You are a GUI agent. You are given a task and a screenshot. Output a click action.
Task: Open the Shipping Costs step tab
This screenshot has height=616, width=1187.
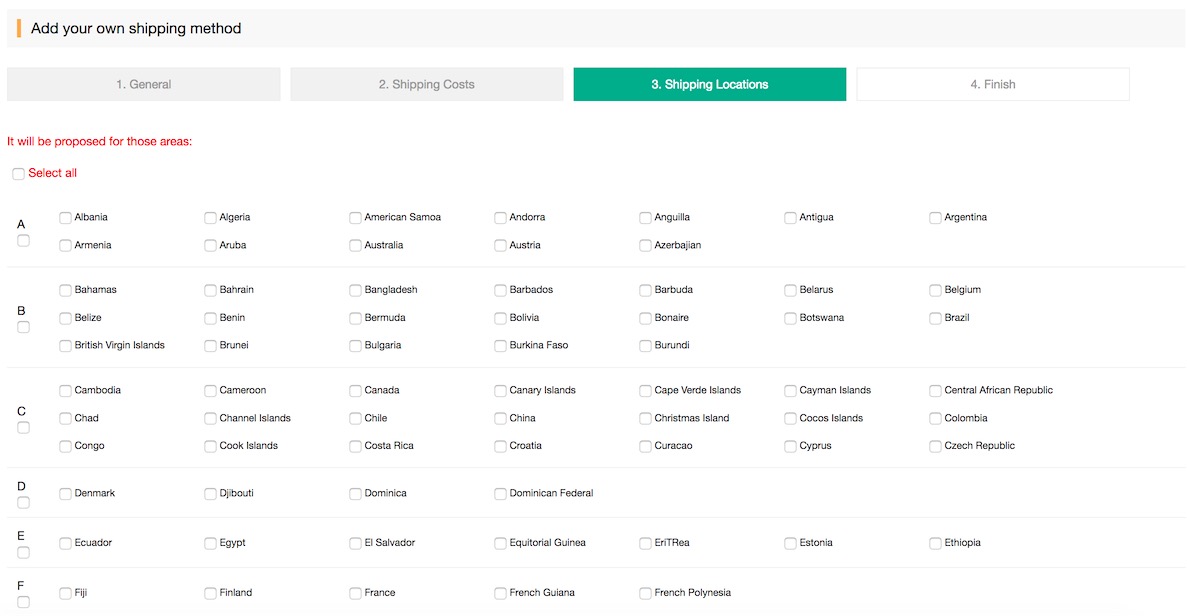[426, 85]
